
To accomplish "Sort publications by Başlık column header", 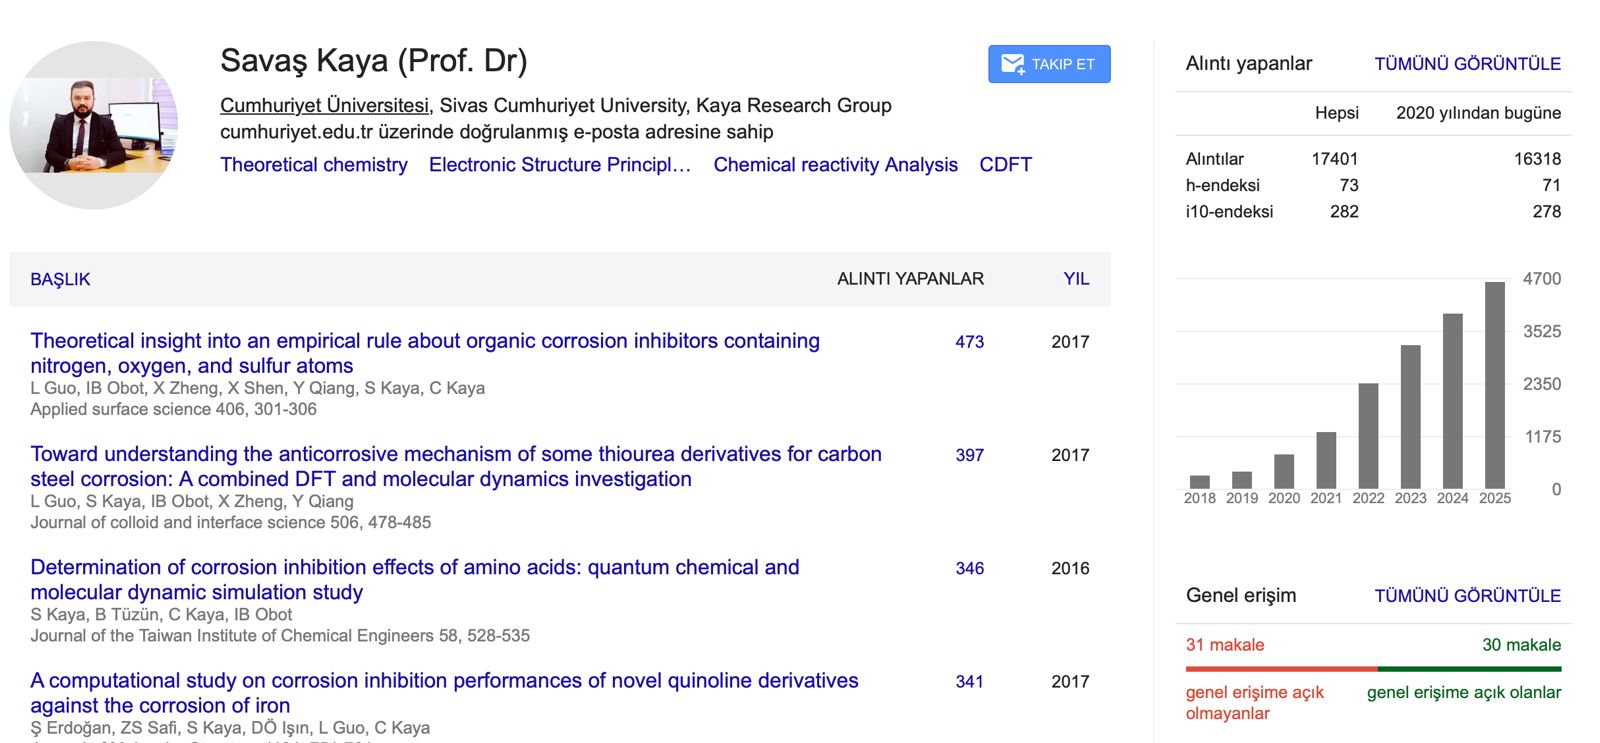I will [x=60, y=279].
